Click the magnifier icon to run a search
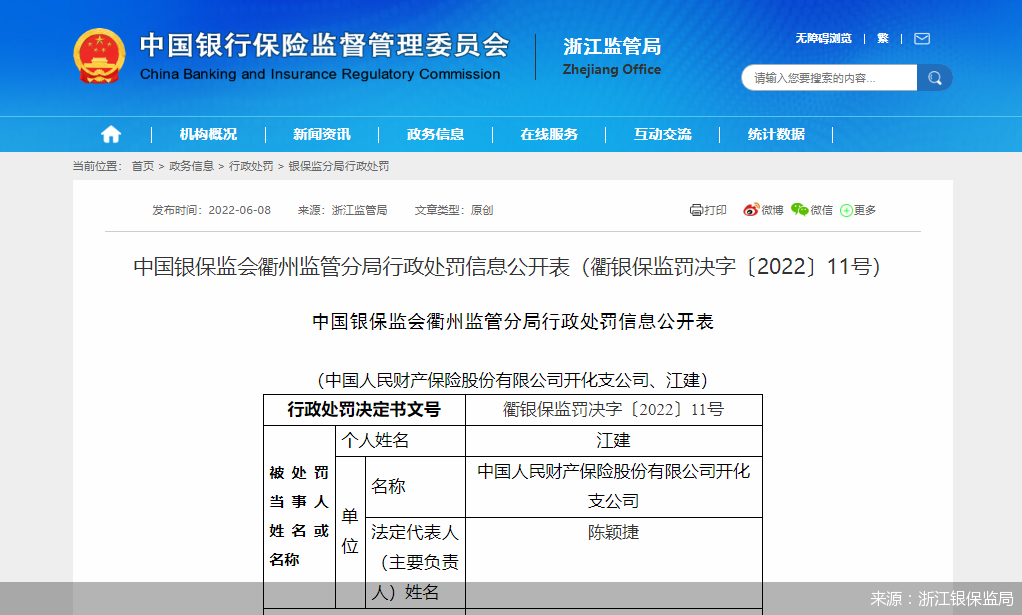 click(934, 77)
